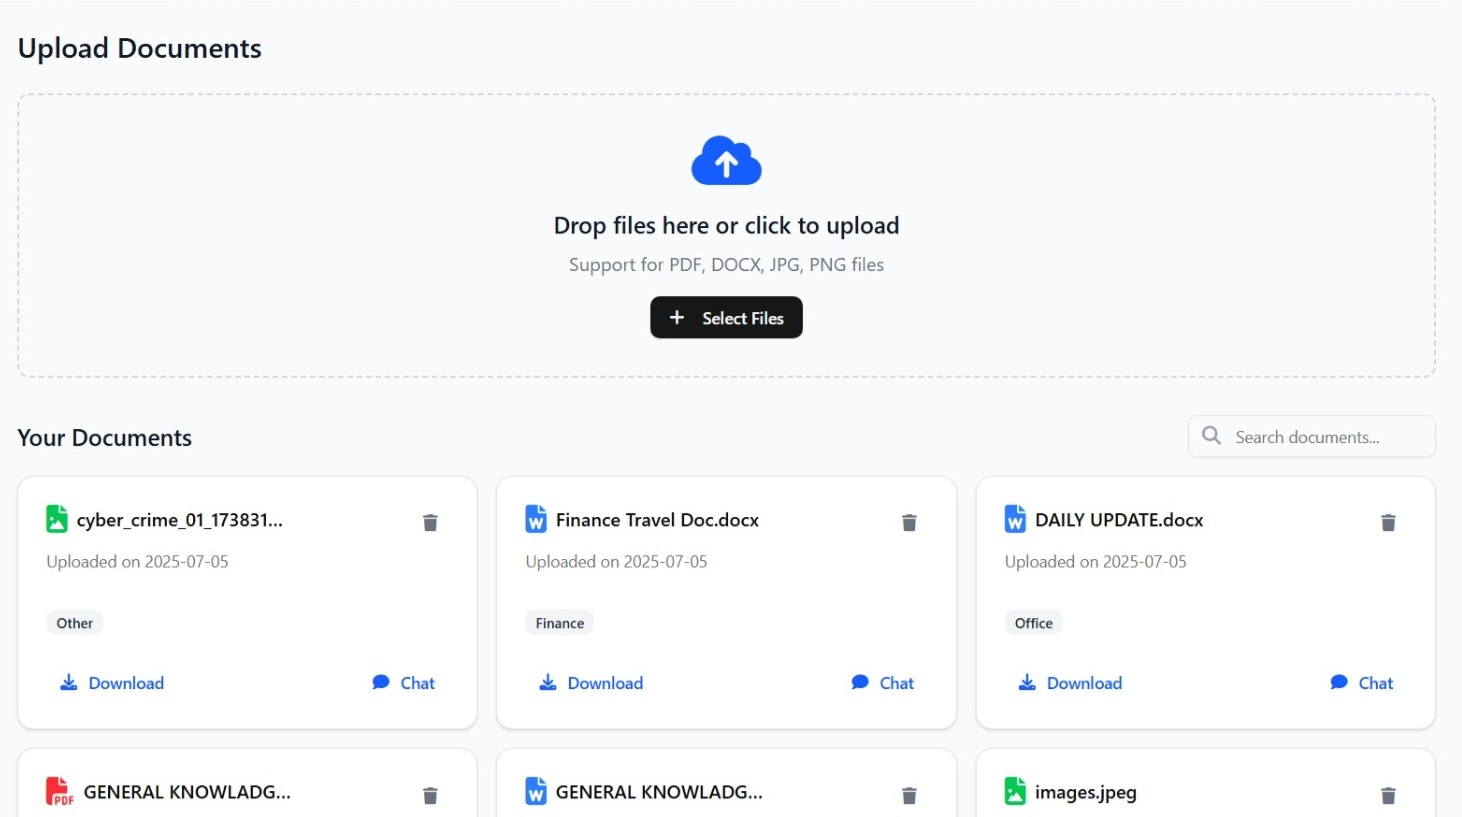Click the search magnifier icon
Image resolution: width=1462 pixels, height=817 pixels.
1211,436
